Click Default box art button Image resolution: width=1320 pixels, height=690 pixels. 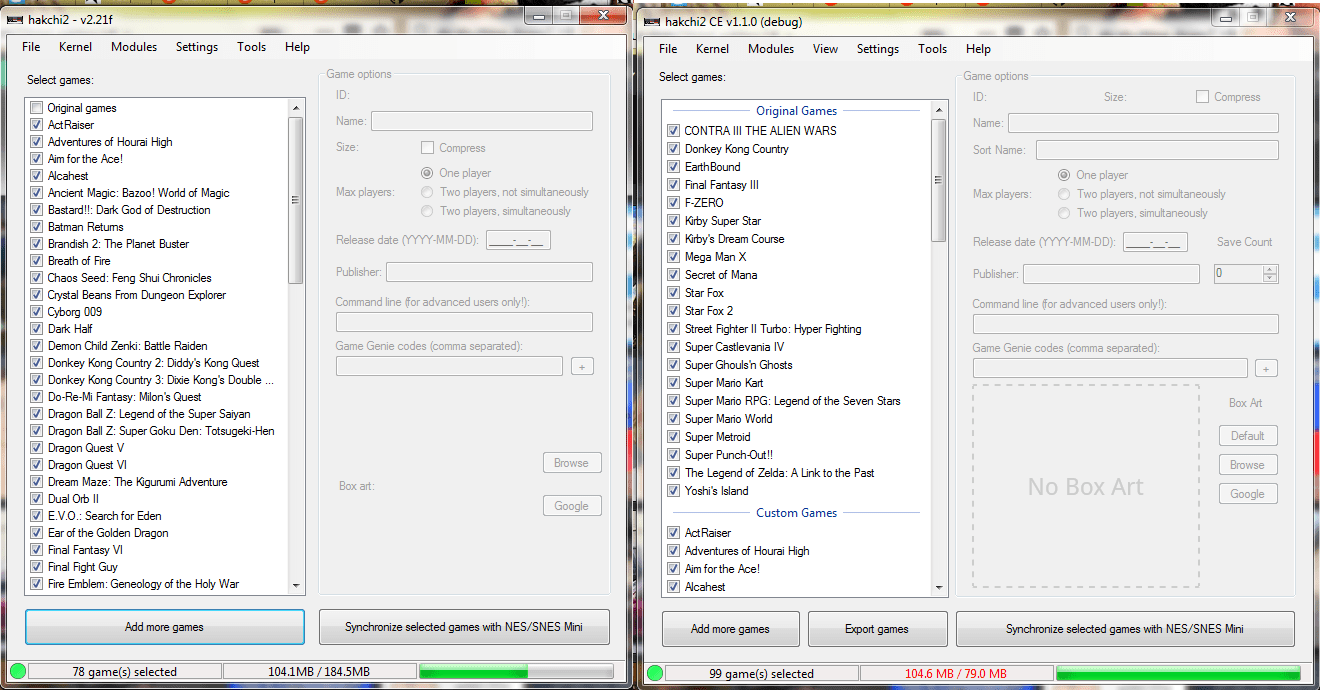coord(1248,436)
